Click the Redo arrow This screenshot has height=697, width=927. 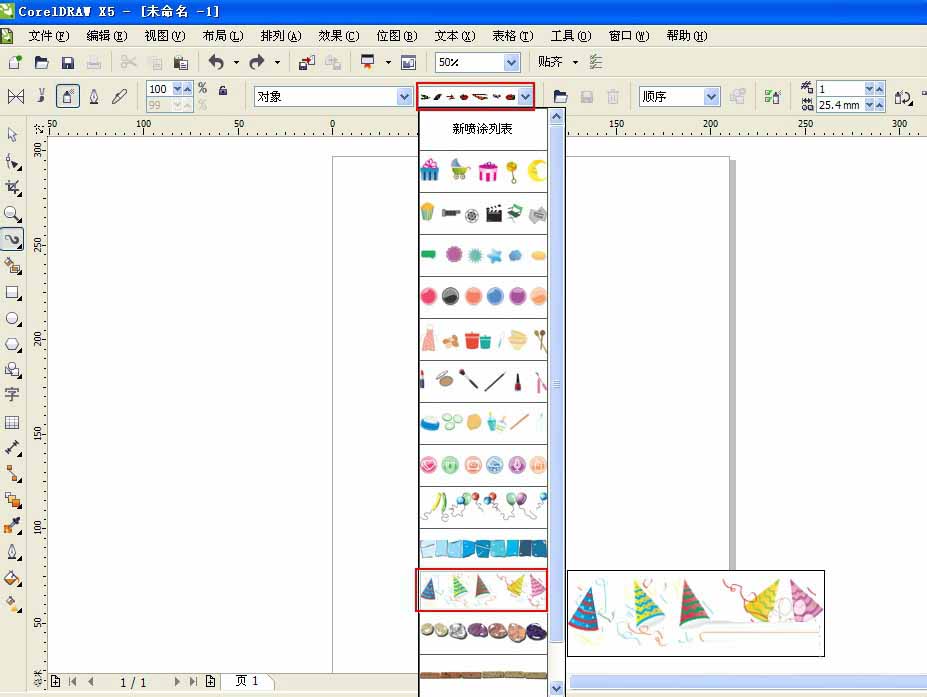click(x=257, y=62)
